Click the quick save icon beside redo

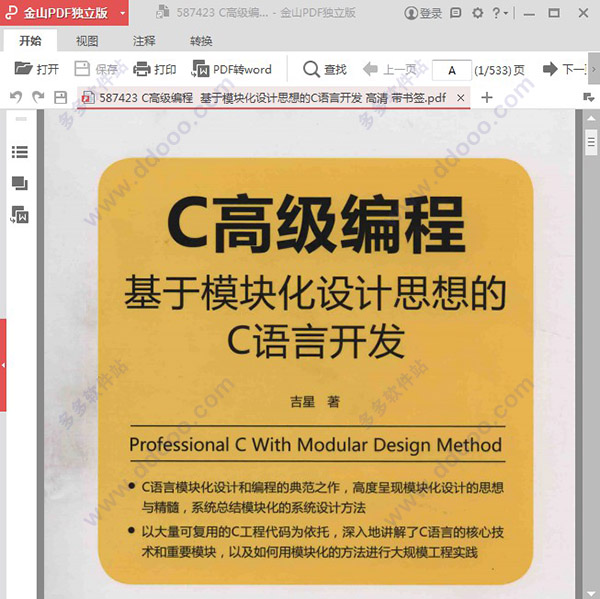coord(60,98)
